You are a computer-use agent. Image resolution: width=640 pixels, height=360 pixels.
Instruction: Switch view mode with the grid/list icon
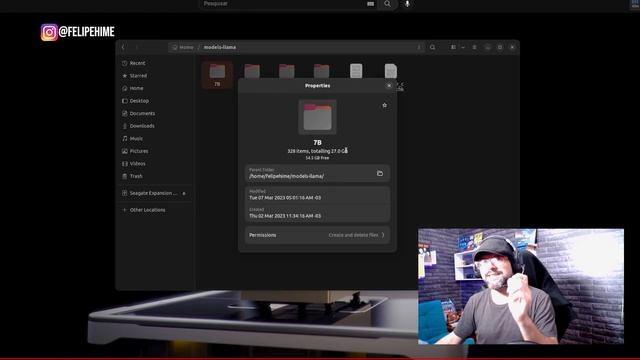453,47
